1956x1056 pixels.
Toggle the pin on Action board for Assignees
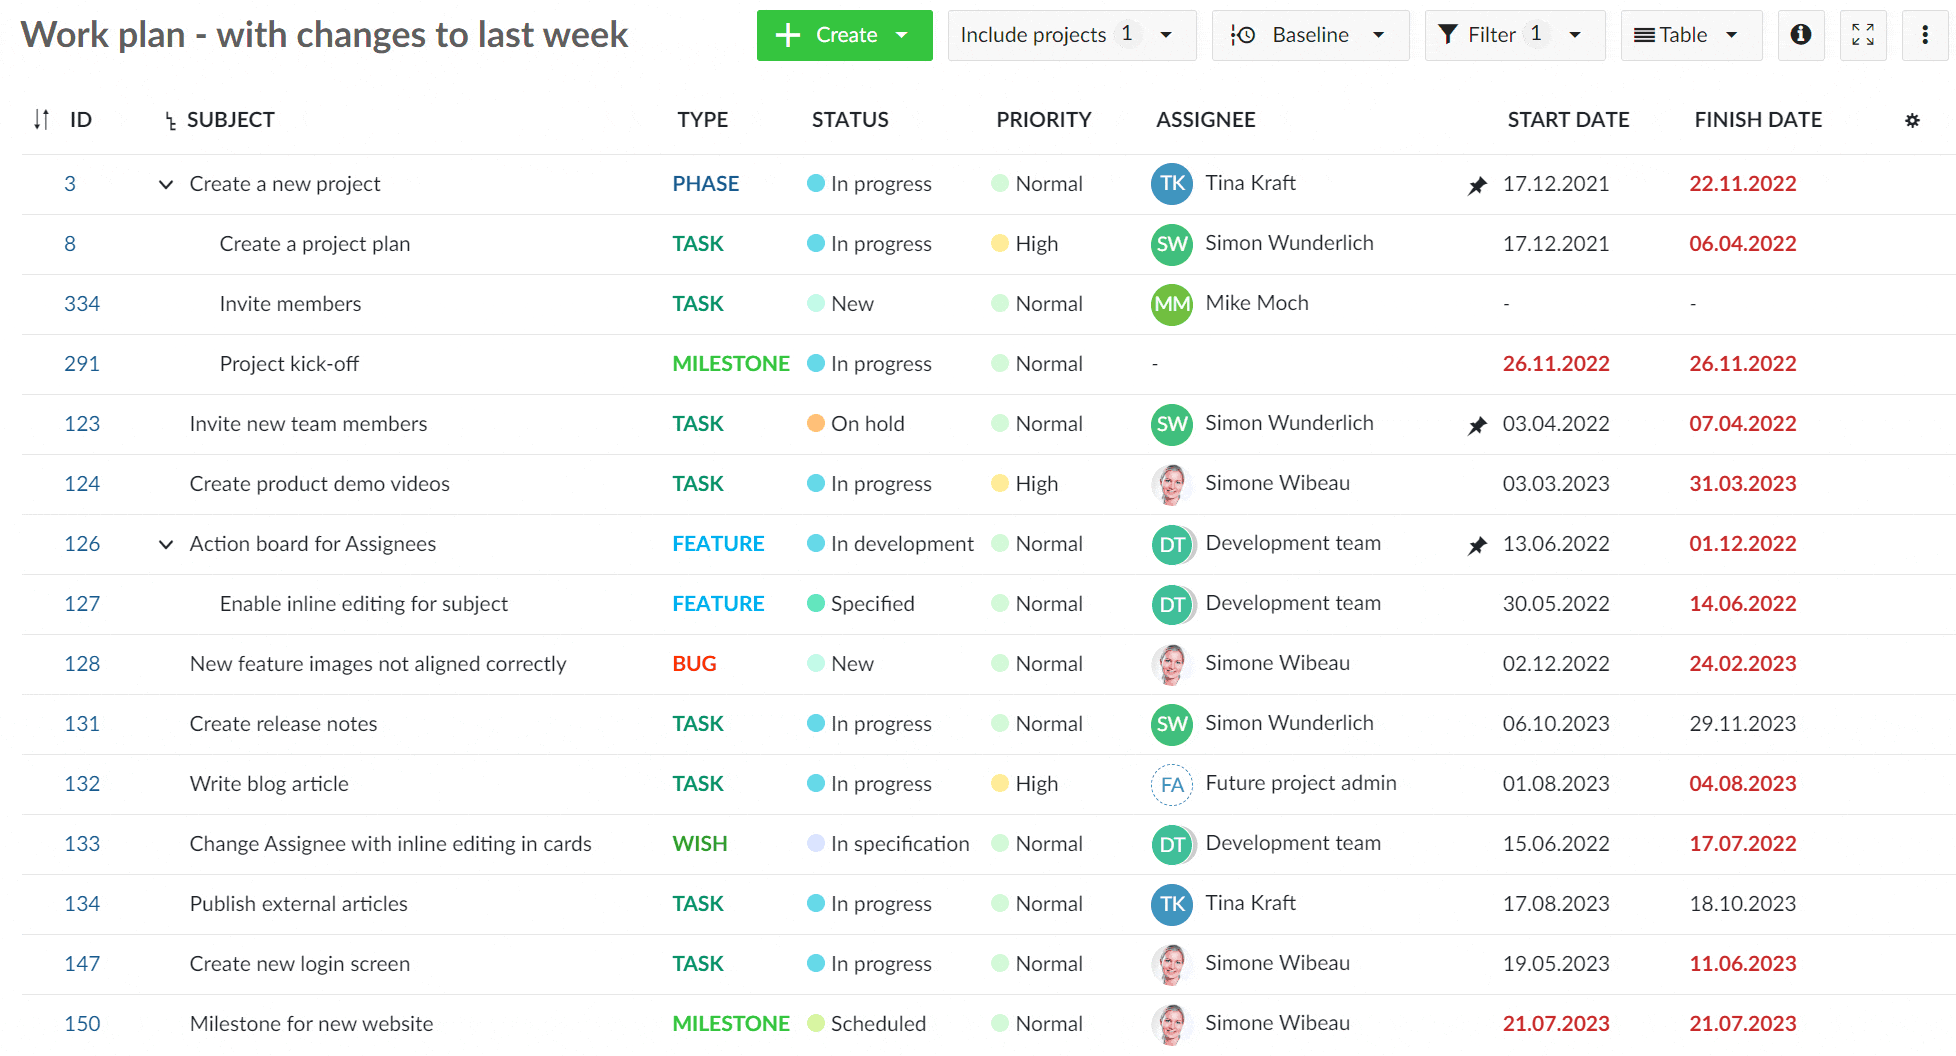1477,545
